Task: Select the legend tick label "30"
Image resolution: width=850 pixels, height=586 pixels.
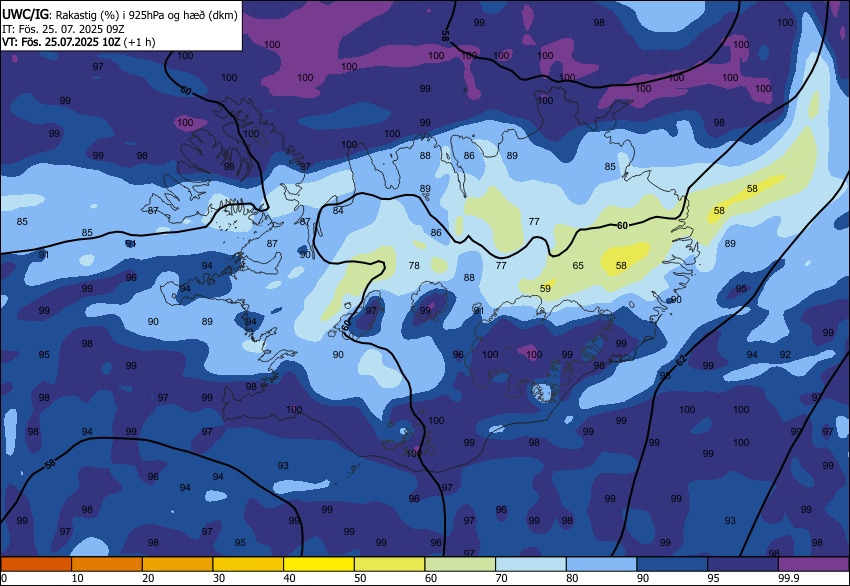Action: [219, 578]
